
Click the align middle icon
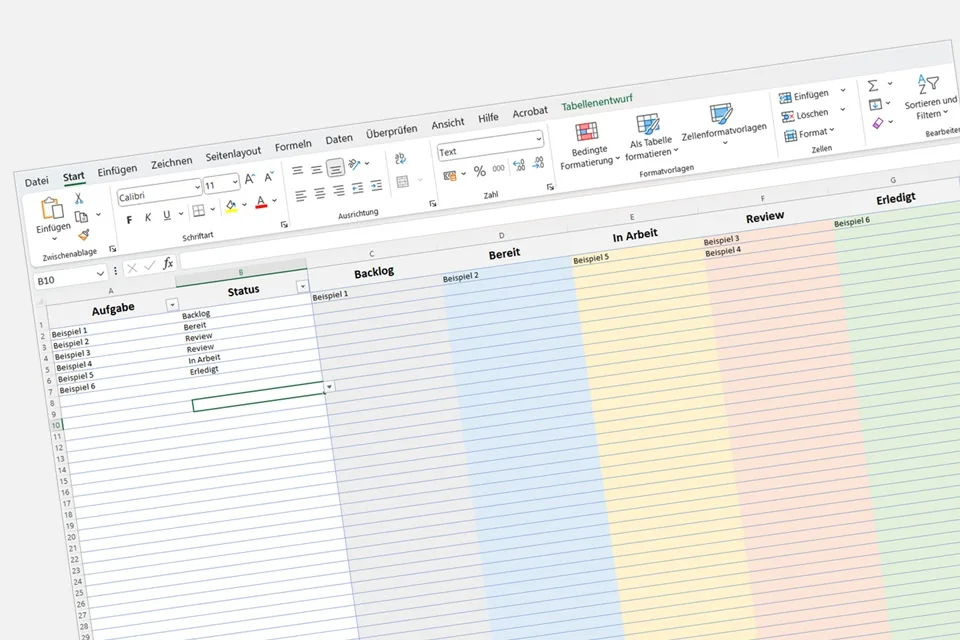(x=317, y=169)
